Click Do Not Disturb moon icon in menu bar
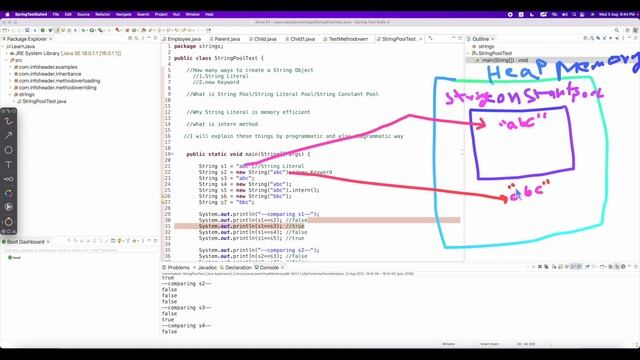 click(532, 14)
